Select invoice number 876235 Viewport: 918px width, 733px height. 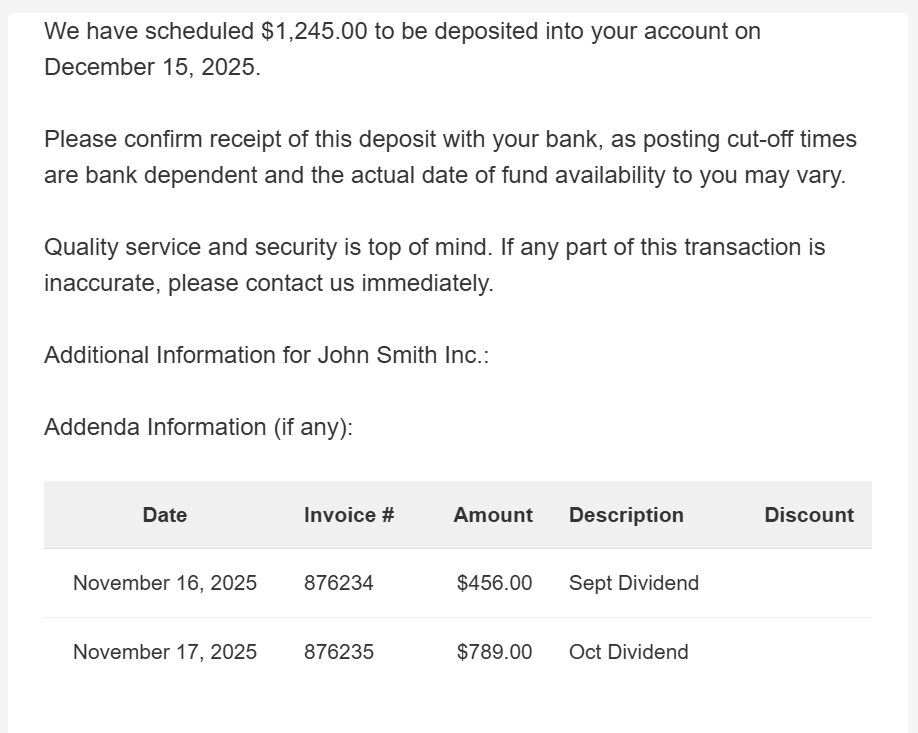coord(339,652)
